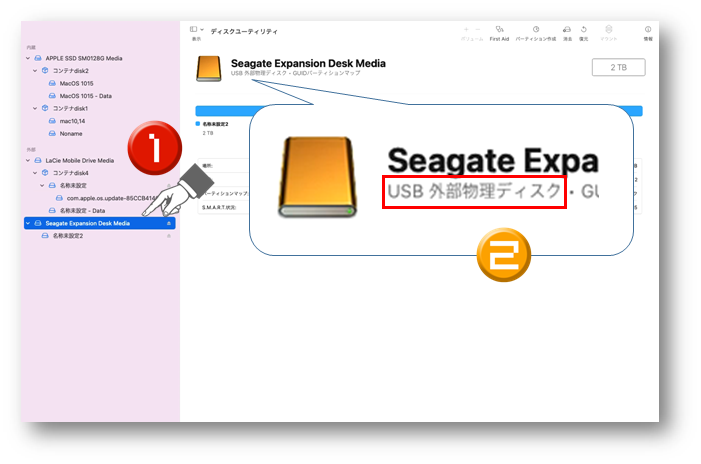This screenshot has width=701, height=464.
Task: Collapse the コンテナdisk1 node
Action: coord(35,108)
